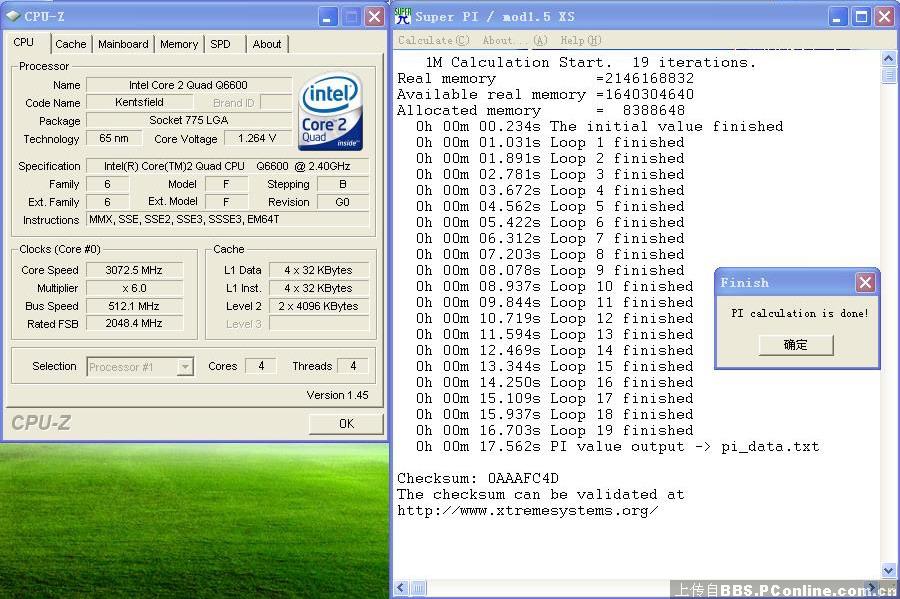Image resolution: width=900 pixels, height=599 pixels.
Task: Expand the Processor #1 selection dropdown
Action: tap(185, 367)
